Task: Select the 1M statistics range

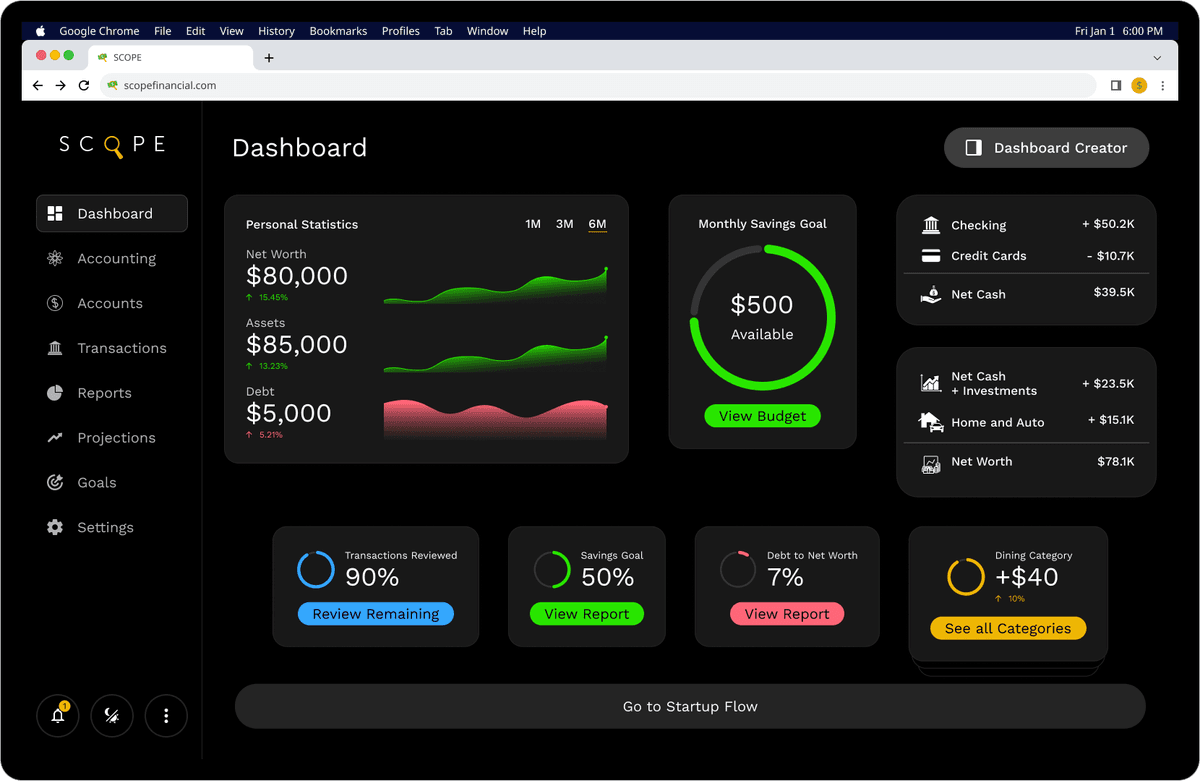Action: tap(532, 224)
